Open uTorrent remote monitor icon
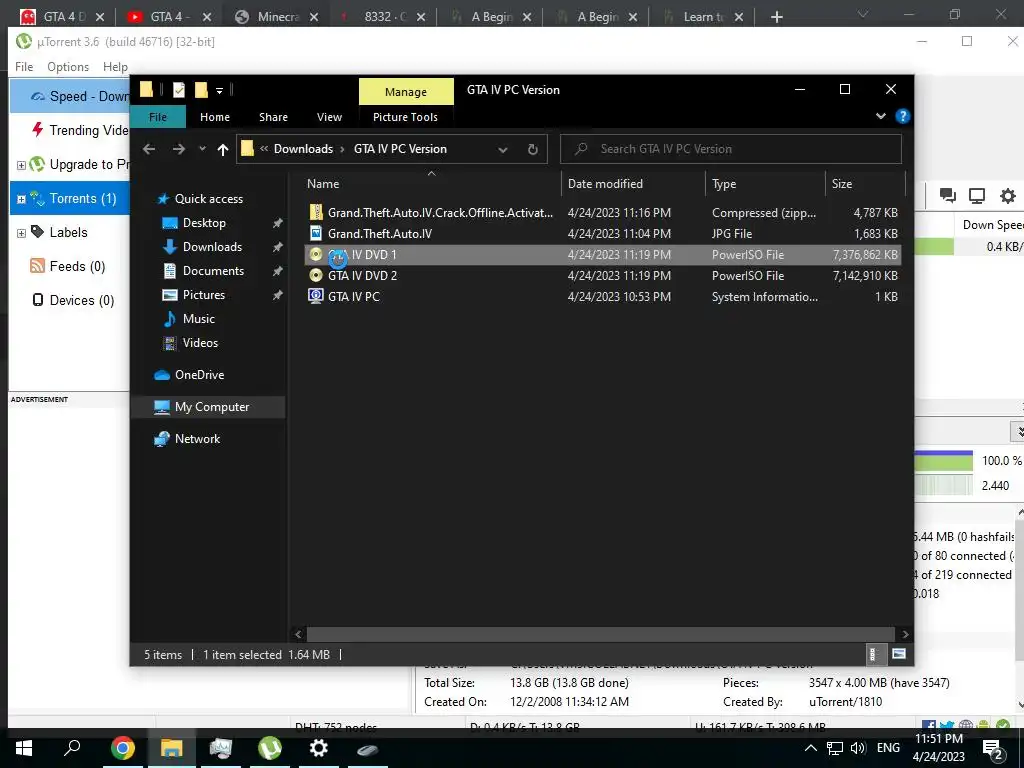1024x768 pixels. point(977,195)
